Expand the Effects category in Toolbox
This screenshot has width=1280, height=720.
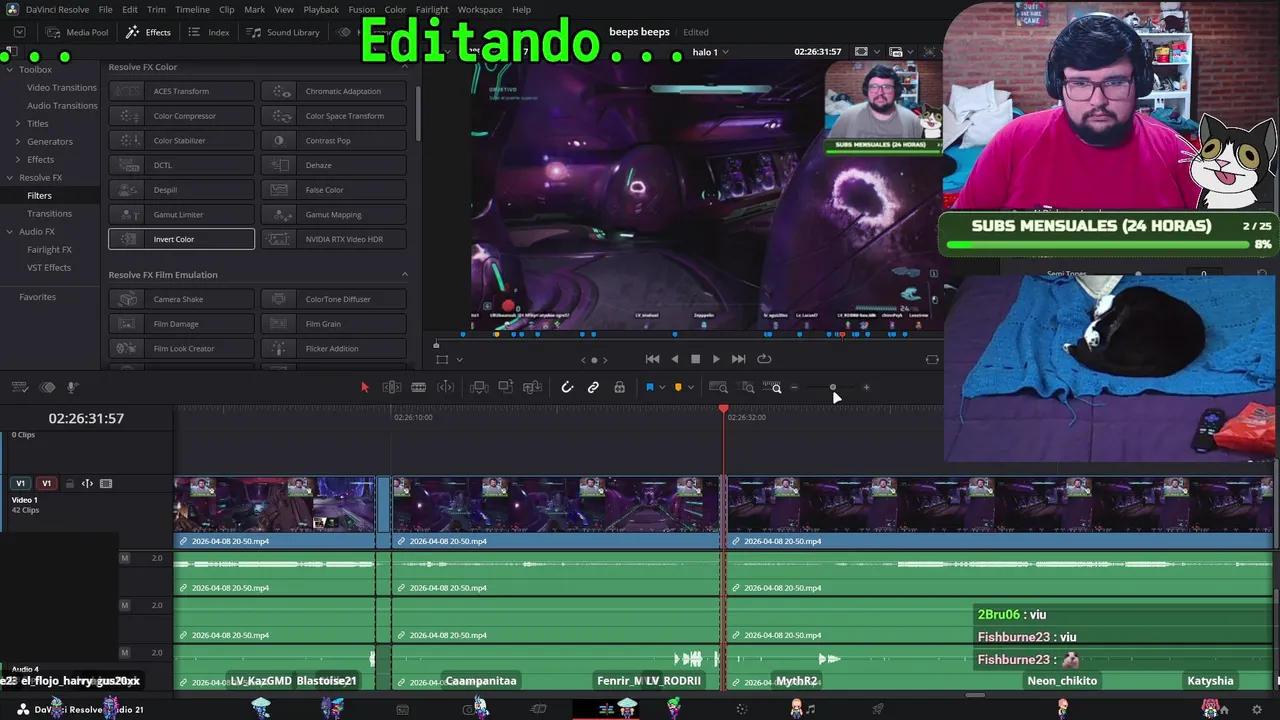pyautogui.click(x=17, y=160)
